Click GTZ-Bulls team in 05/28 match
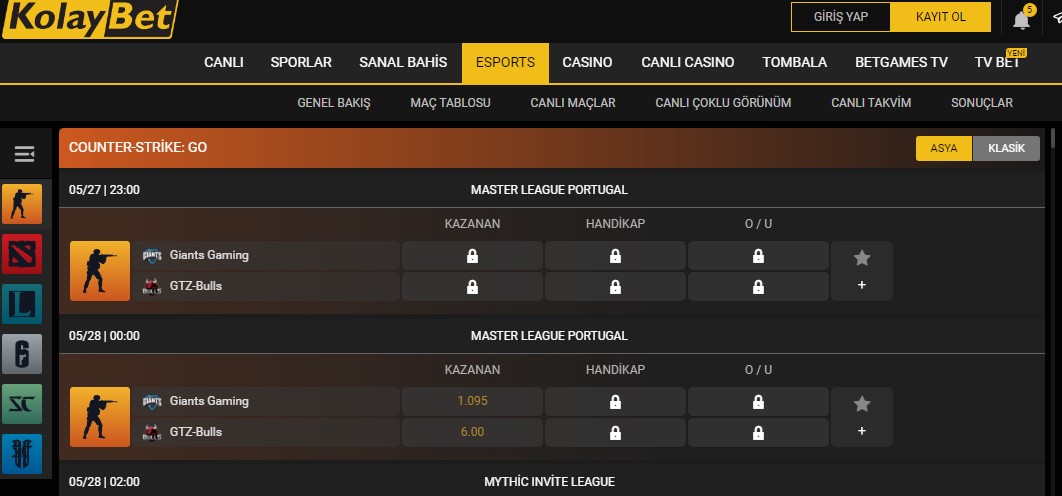1062x496 pixels. 266,432
